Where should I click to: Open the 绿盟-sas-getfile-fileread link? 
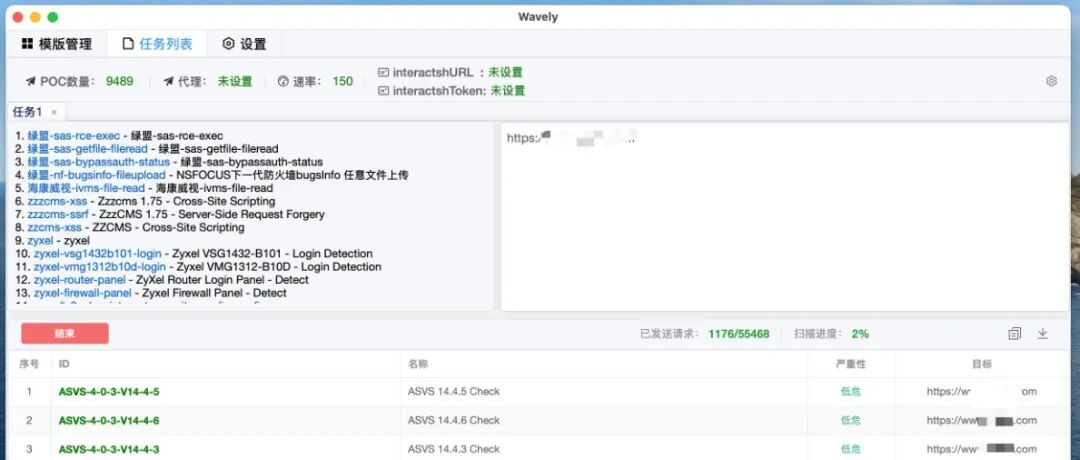tap(87, 149)
